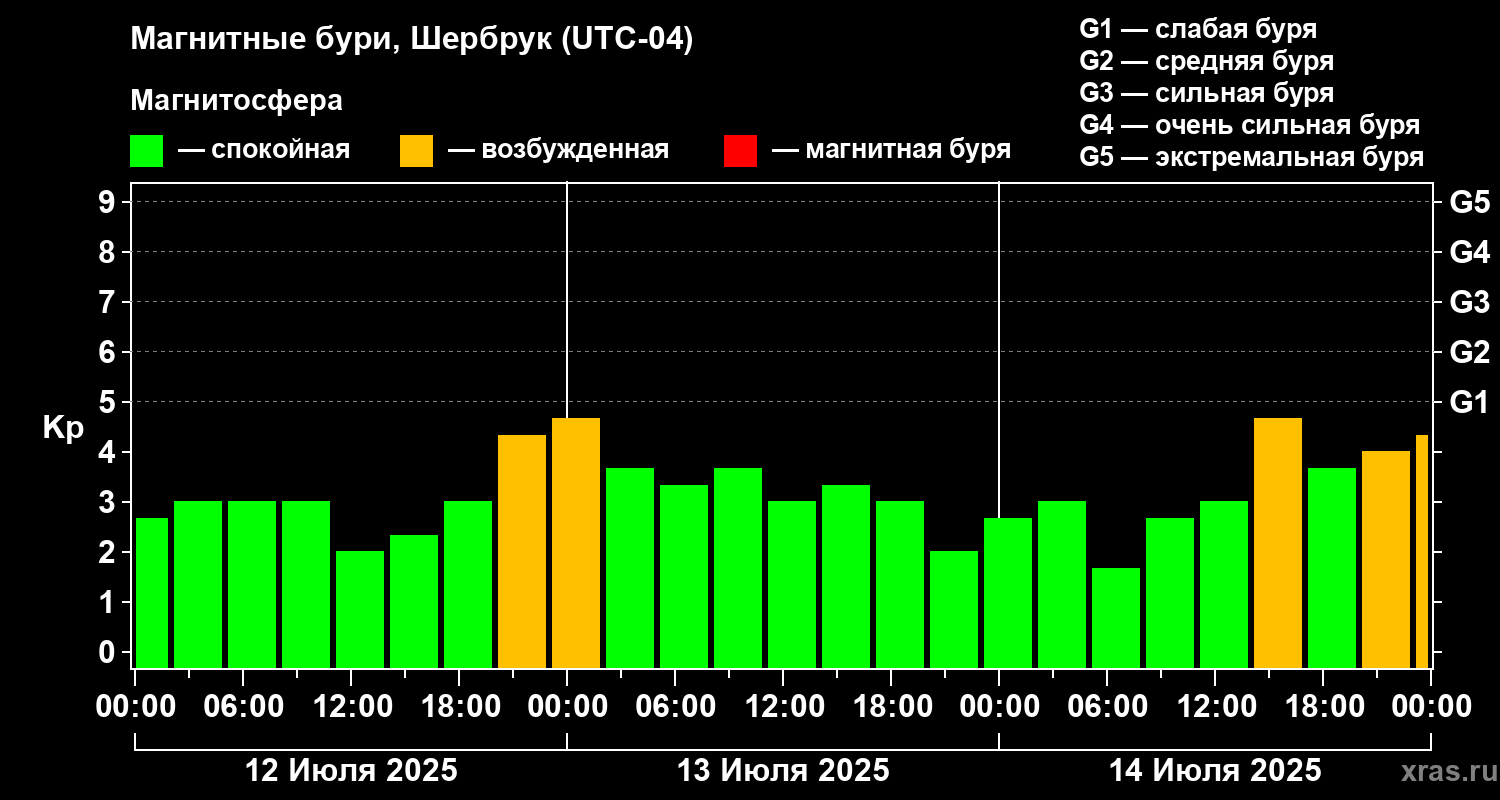Click the orange bar starting 15:00 on 14 July
1500x800 pixels.
pyautogui.click(x=1278, y=543)
